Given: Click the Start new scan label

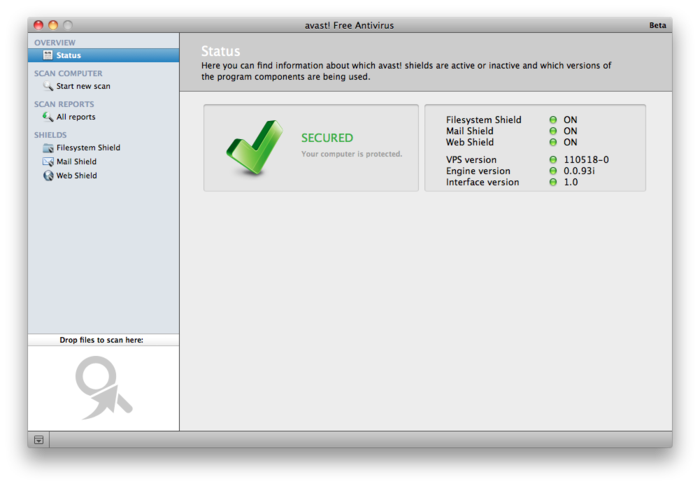Looking at the screenshot, I should click(x=83, y=86).
